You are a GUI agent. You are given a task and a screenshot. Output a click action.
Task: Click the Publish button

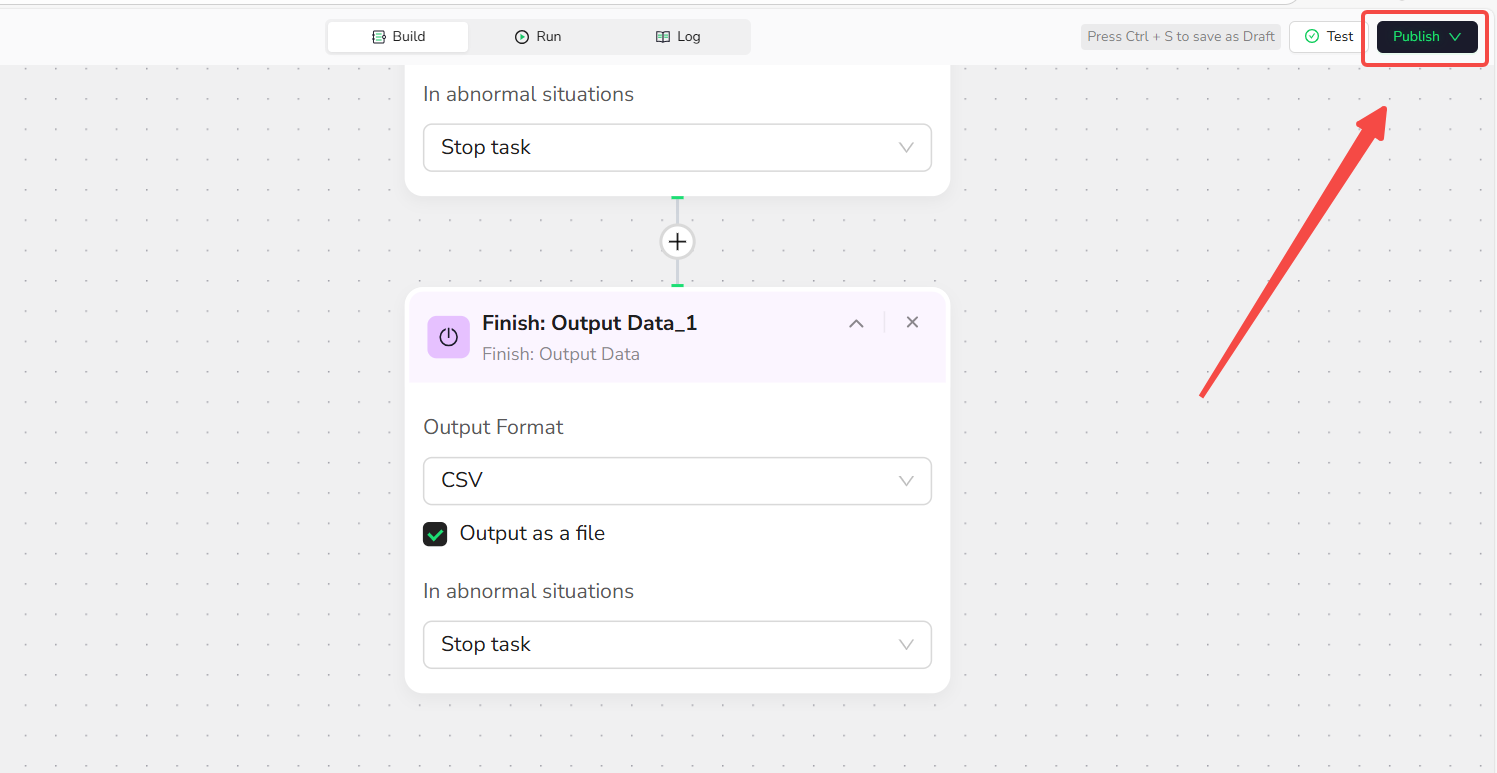pyautogui.click(x=1416, y=37)
